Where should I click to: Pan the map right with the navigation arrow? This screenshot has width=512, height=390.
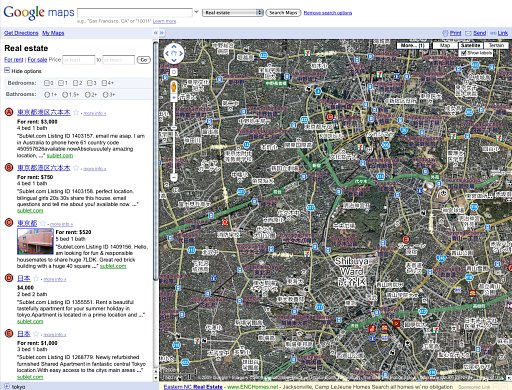tap(181, 53)
